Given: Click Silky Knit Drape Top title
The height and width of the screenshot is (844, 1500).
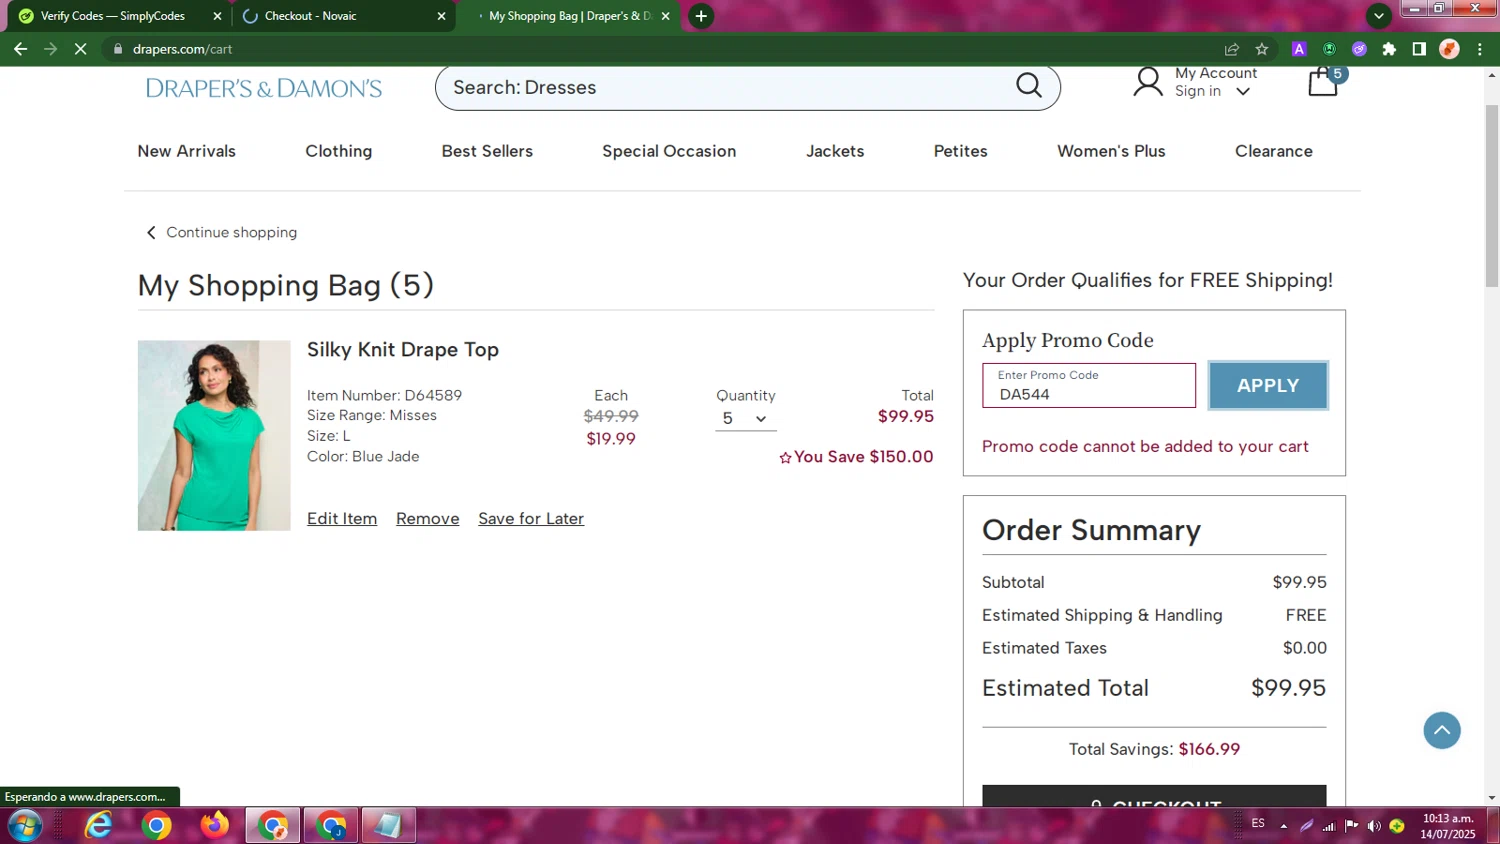Looking at the screenshot, I should [403, 349].
